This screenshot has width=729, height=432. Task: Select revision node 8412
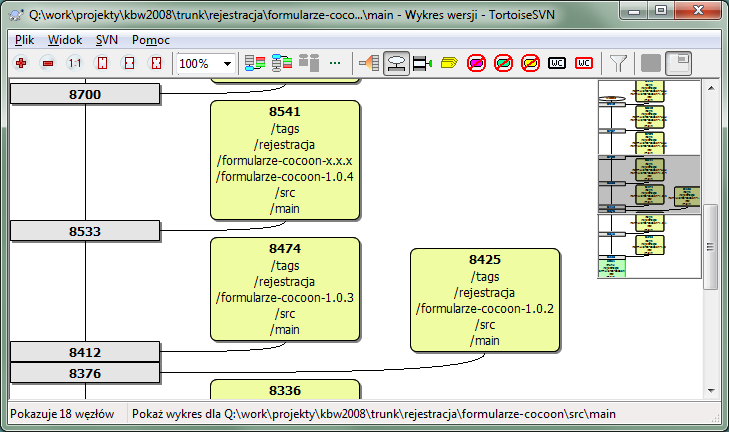85,352
